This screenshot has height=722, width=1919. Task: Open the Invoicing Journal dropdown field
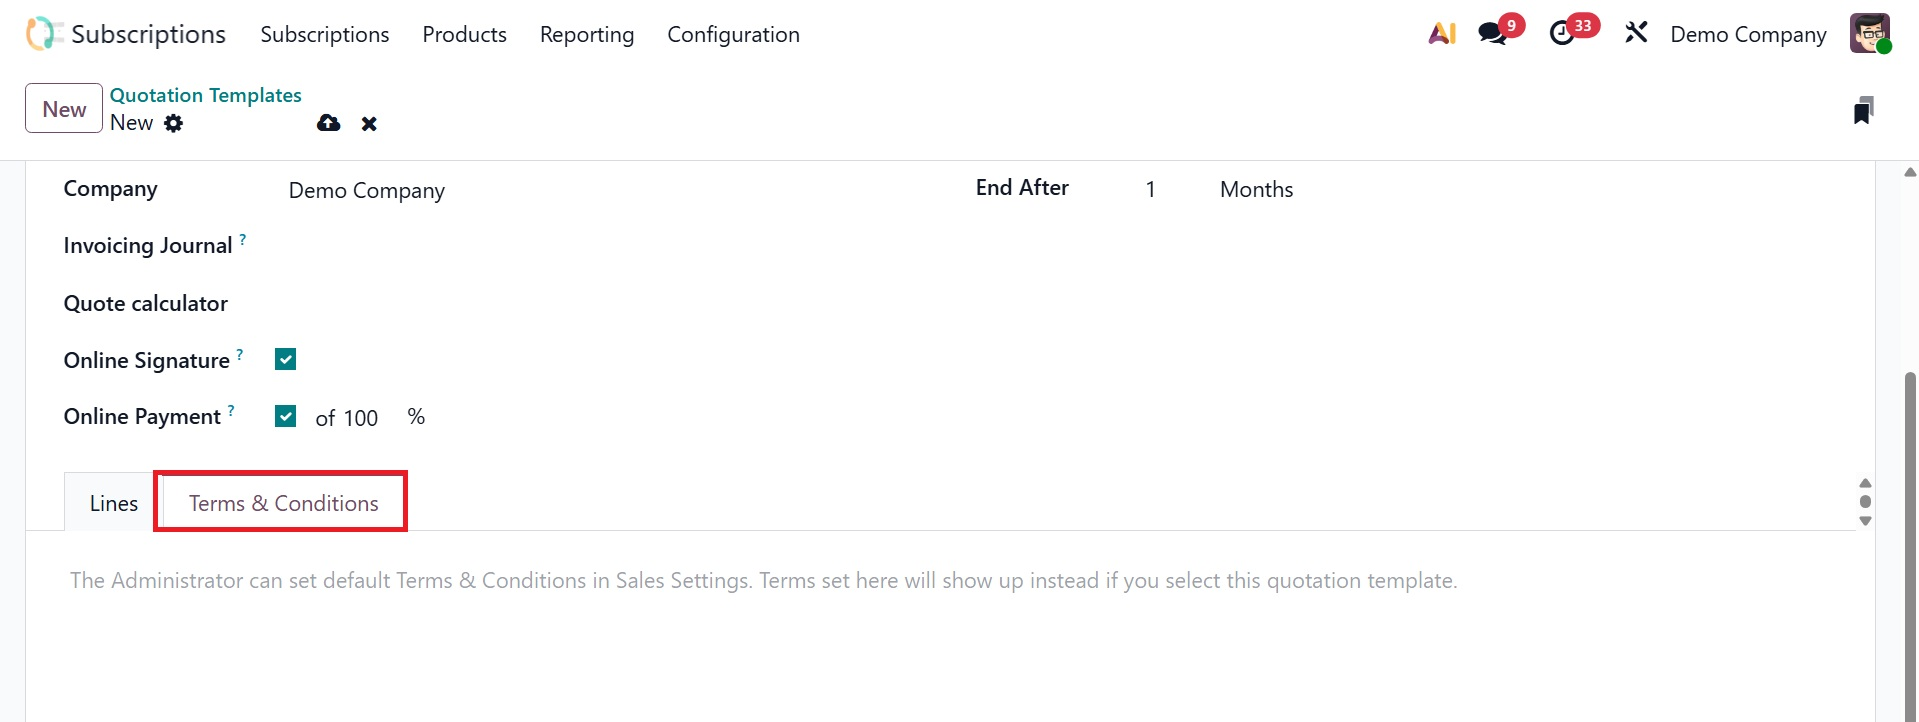coord(500,246)
